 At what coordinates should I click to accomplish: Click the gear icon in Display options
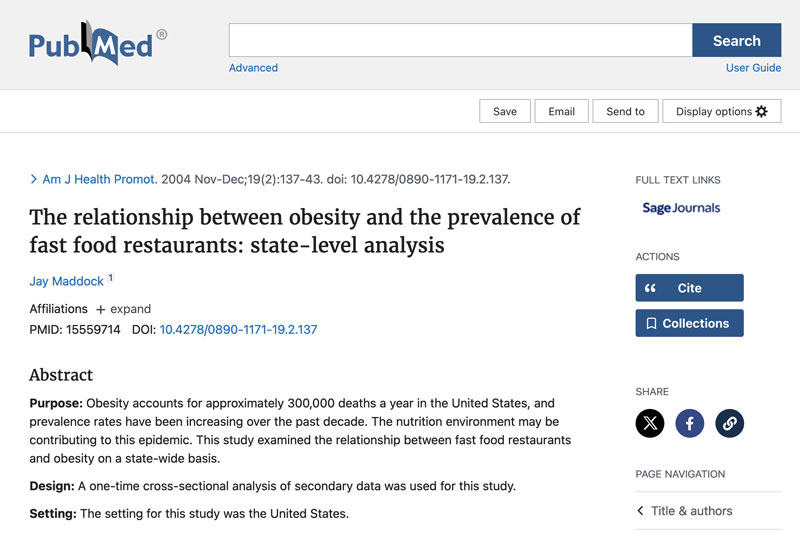pyautogui.click(x=762, y=111)
